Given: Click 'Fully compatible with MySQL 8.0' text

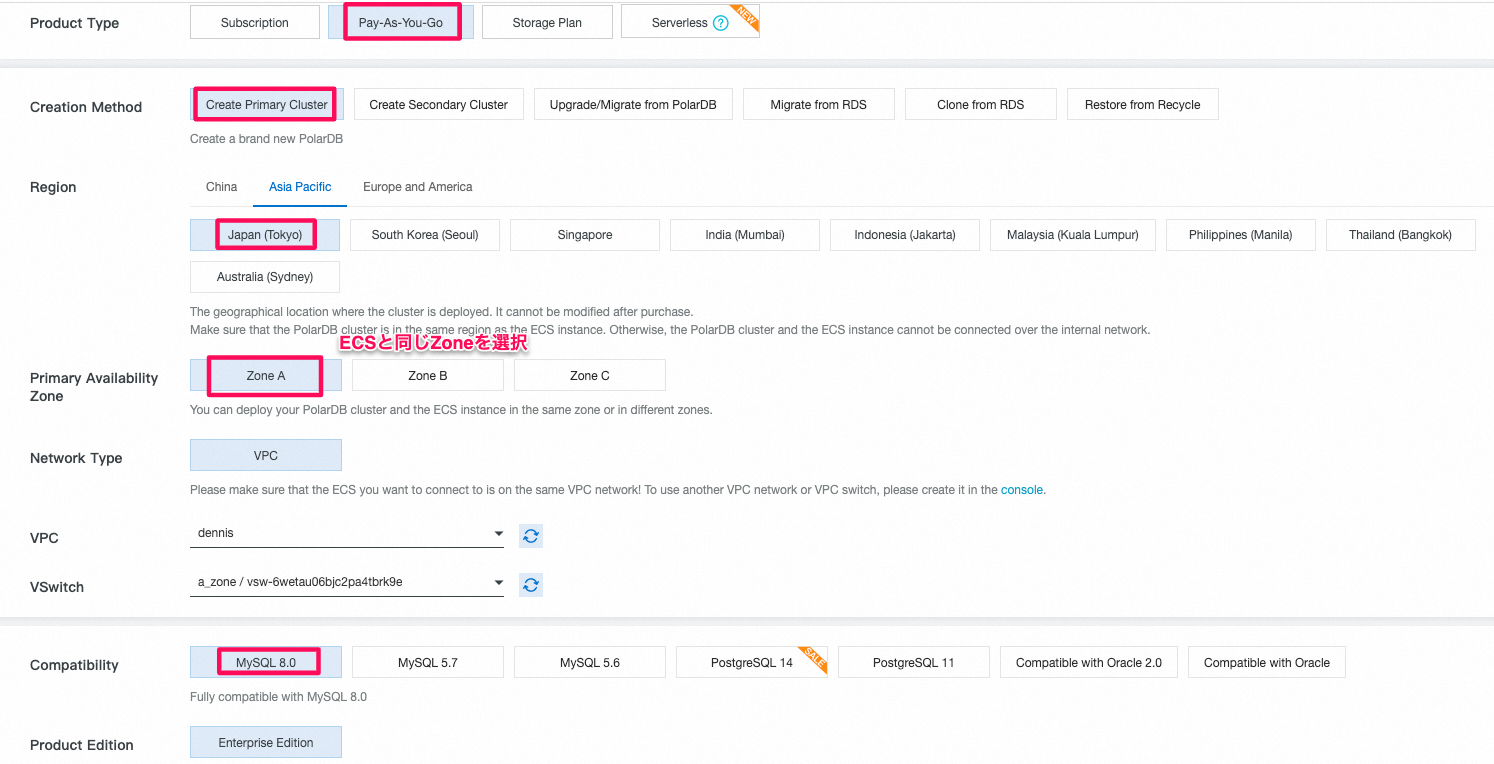Looking at the screenshot, I should click(x=279, y=697).
